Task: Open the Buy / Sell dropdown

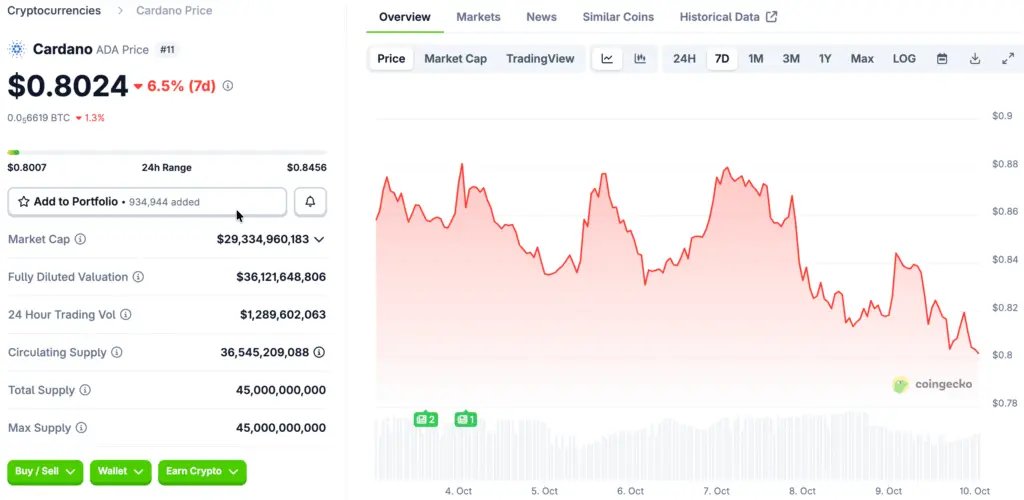Action: 45,472
